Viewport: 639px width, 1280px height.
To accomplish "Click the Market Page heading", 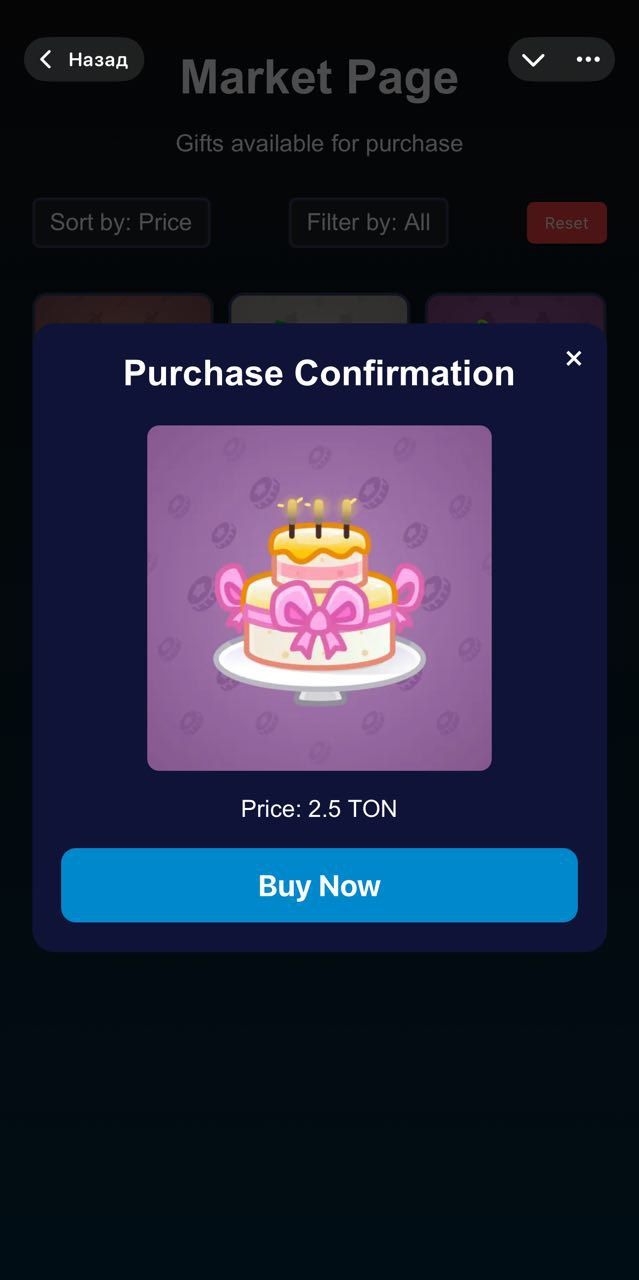I will (319, 77).
